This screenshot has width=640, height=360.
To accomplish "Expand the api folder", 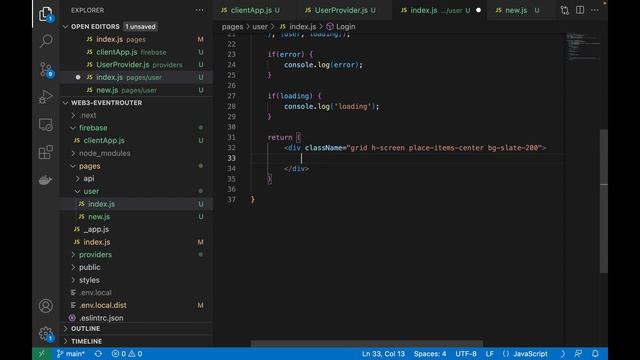I will (x=78, y=179).
